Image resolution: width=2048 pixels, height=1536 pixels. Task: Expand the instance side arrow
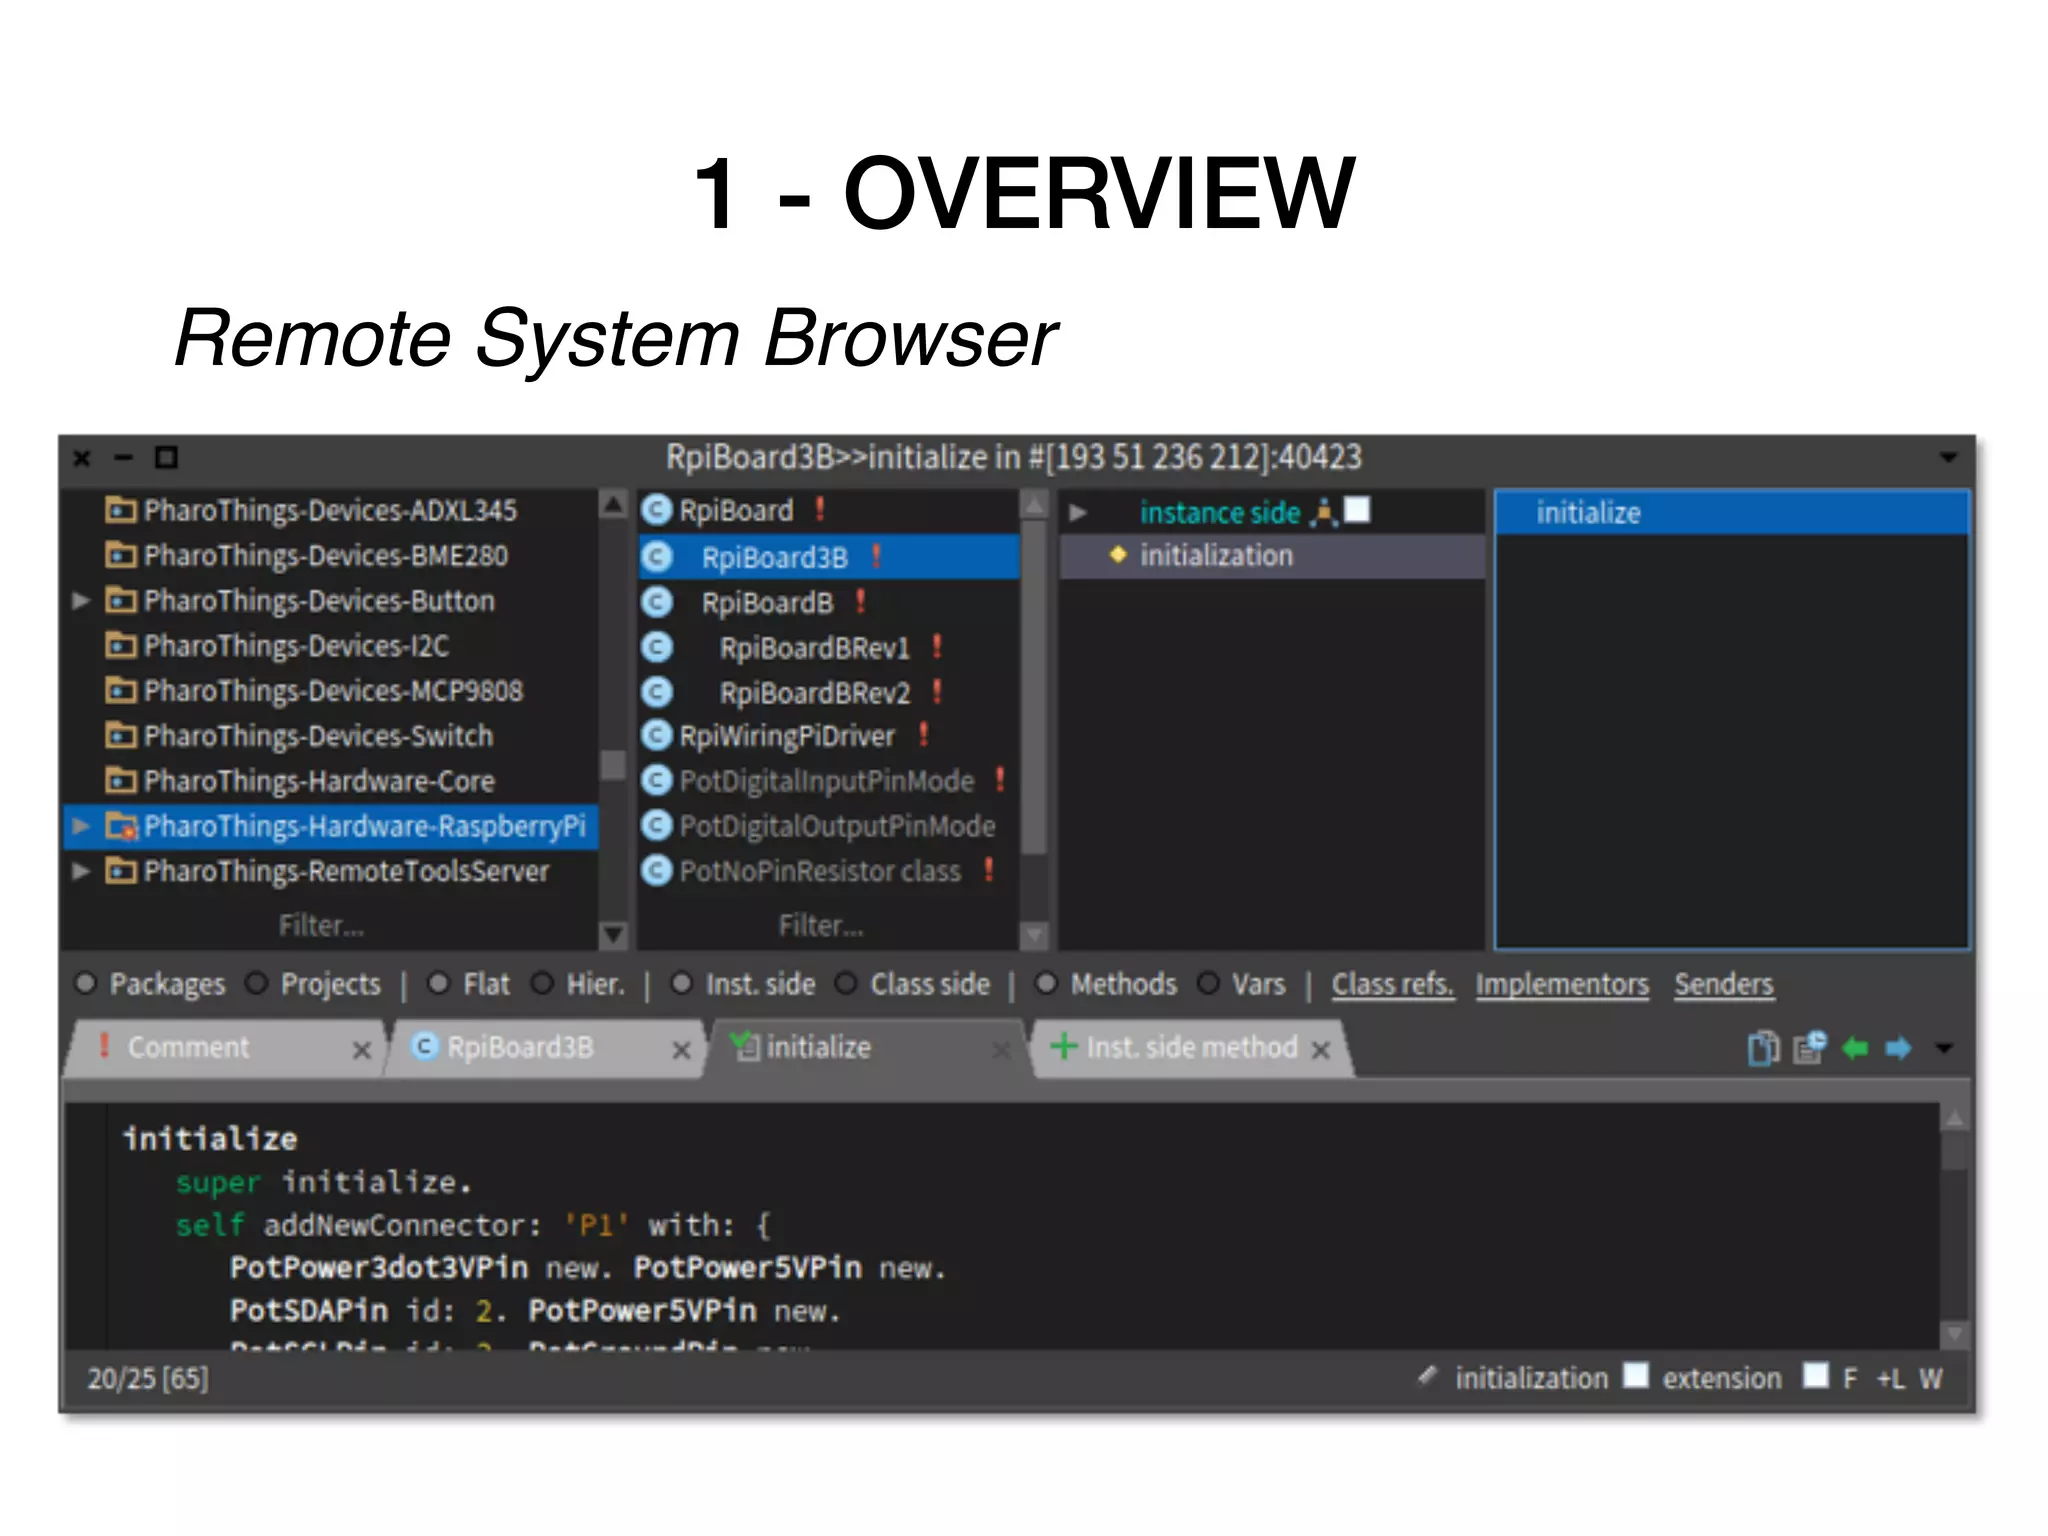point(1078,512)
